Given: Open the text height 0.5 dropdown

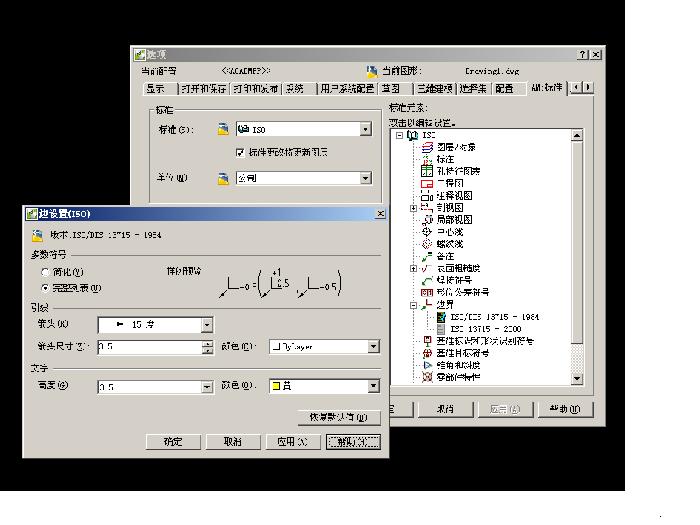Looking at the screenshot, I should (207, 387).
